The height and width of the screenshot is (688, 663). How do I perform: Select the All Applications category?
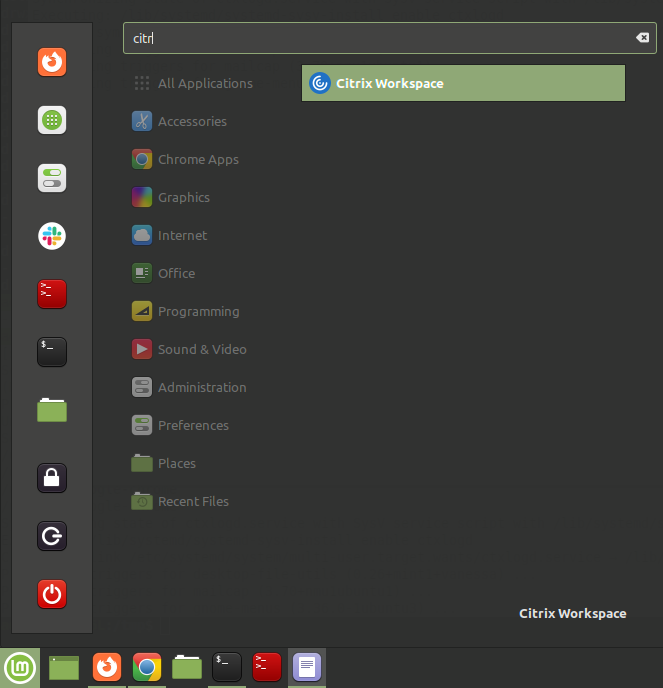tap(193, 83)
